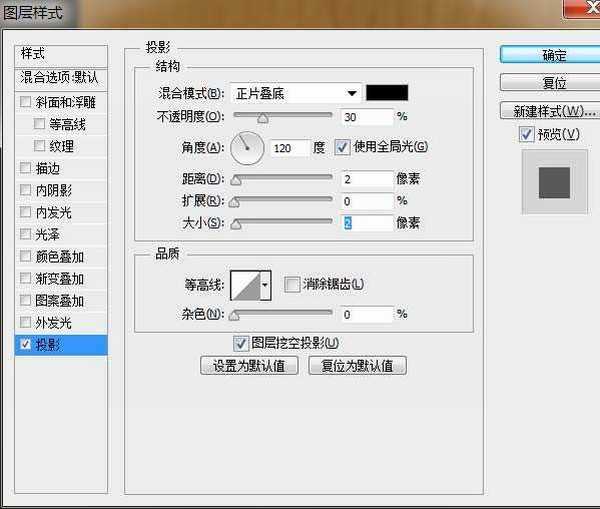Screen dimensions: 600x509
Task: Click the angle dial control
Action: point(247,148)
